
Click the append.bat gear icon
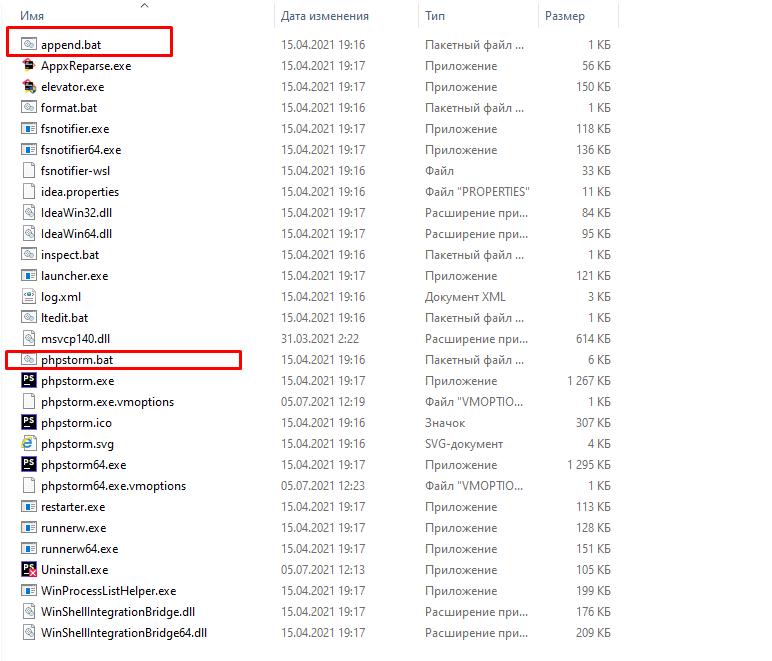click(29, 45)
